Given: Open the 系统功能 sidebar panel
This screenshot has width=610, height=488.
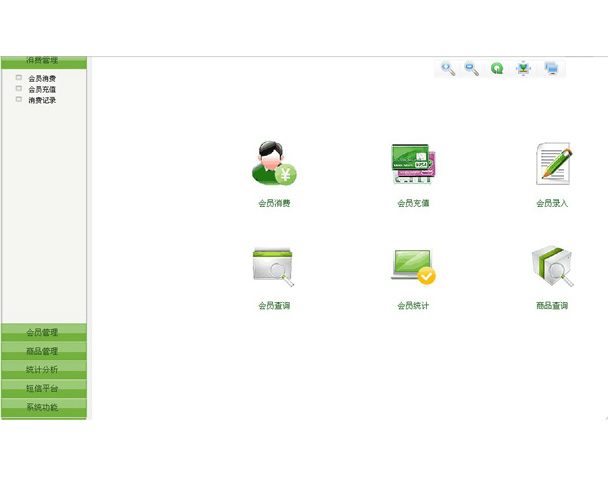Looking at the screenshot, I should (43, 407).
